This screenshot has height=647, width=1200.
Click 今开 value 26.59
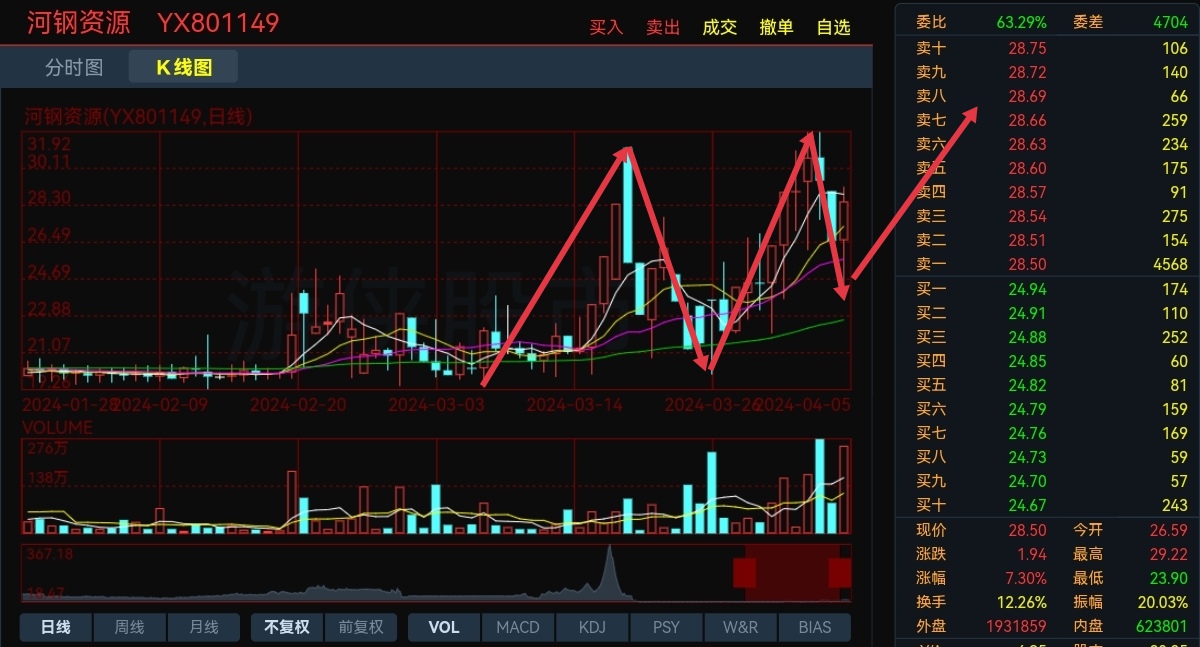coord(1168,530)
